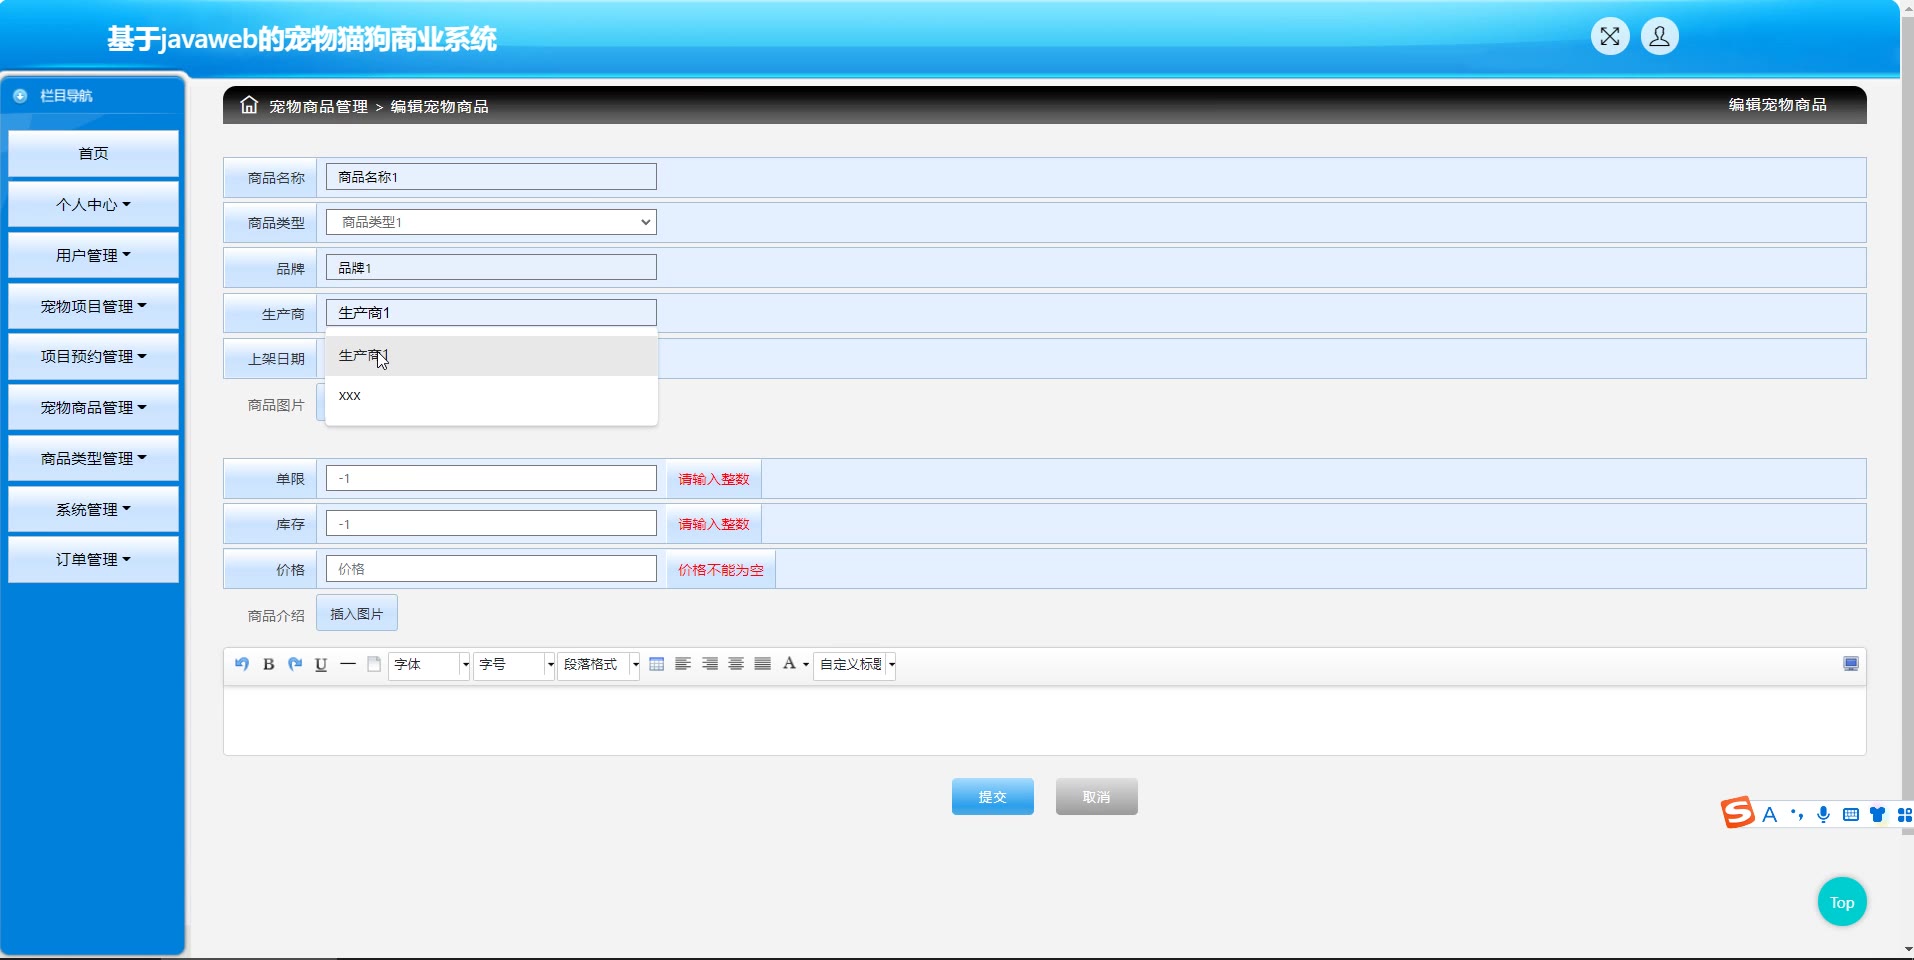Image resolution: width=1914 pixels, height=960 pixels.
Task: Click the blank page icon in editor toolbar
Action: click(374, 664)
